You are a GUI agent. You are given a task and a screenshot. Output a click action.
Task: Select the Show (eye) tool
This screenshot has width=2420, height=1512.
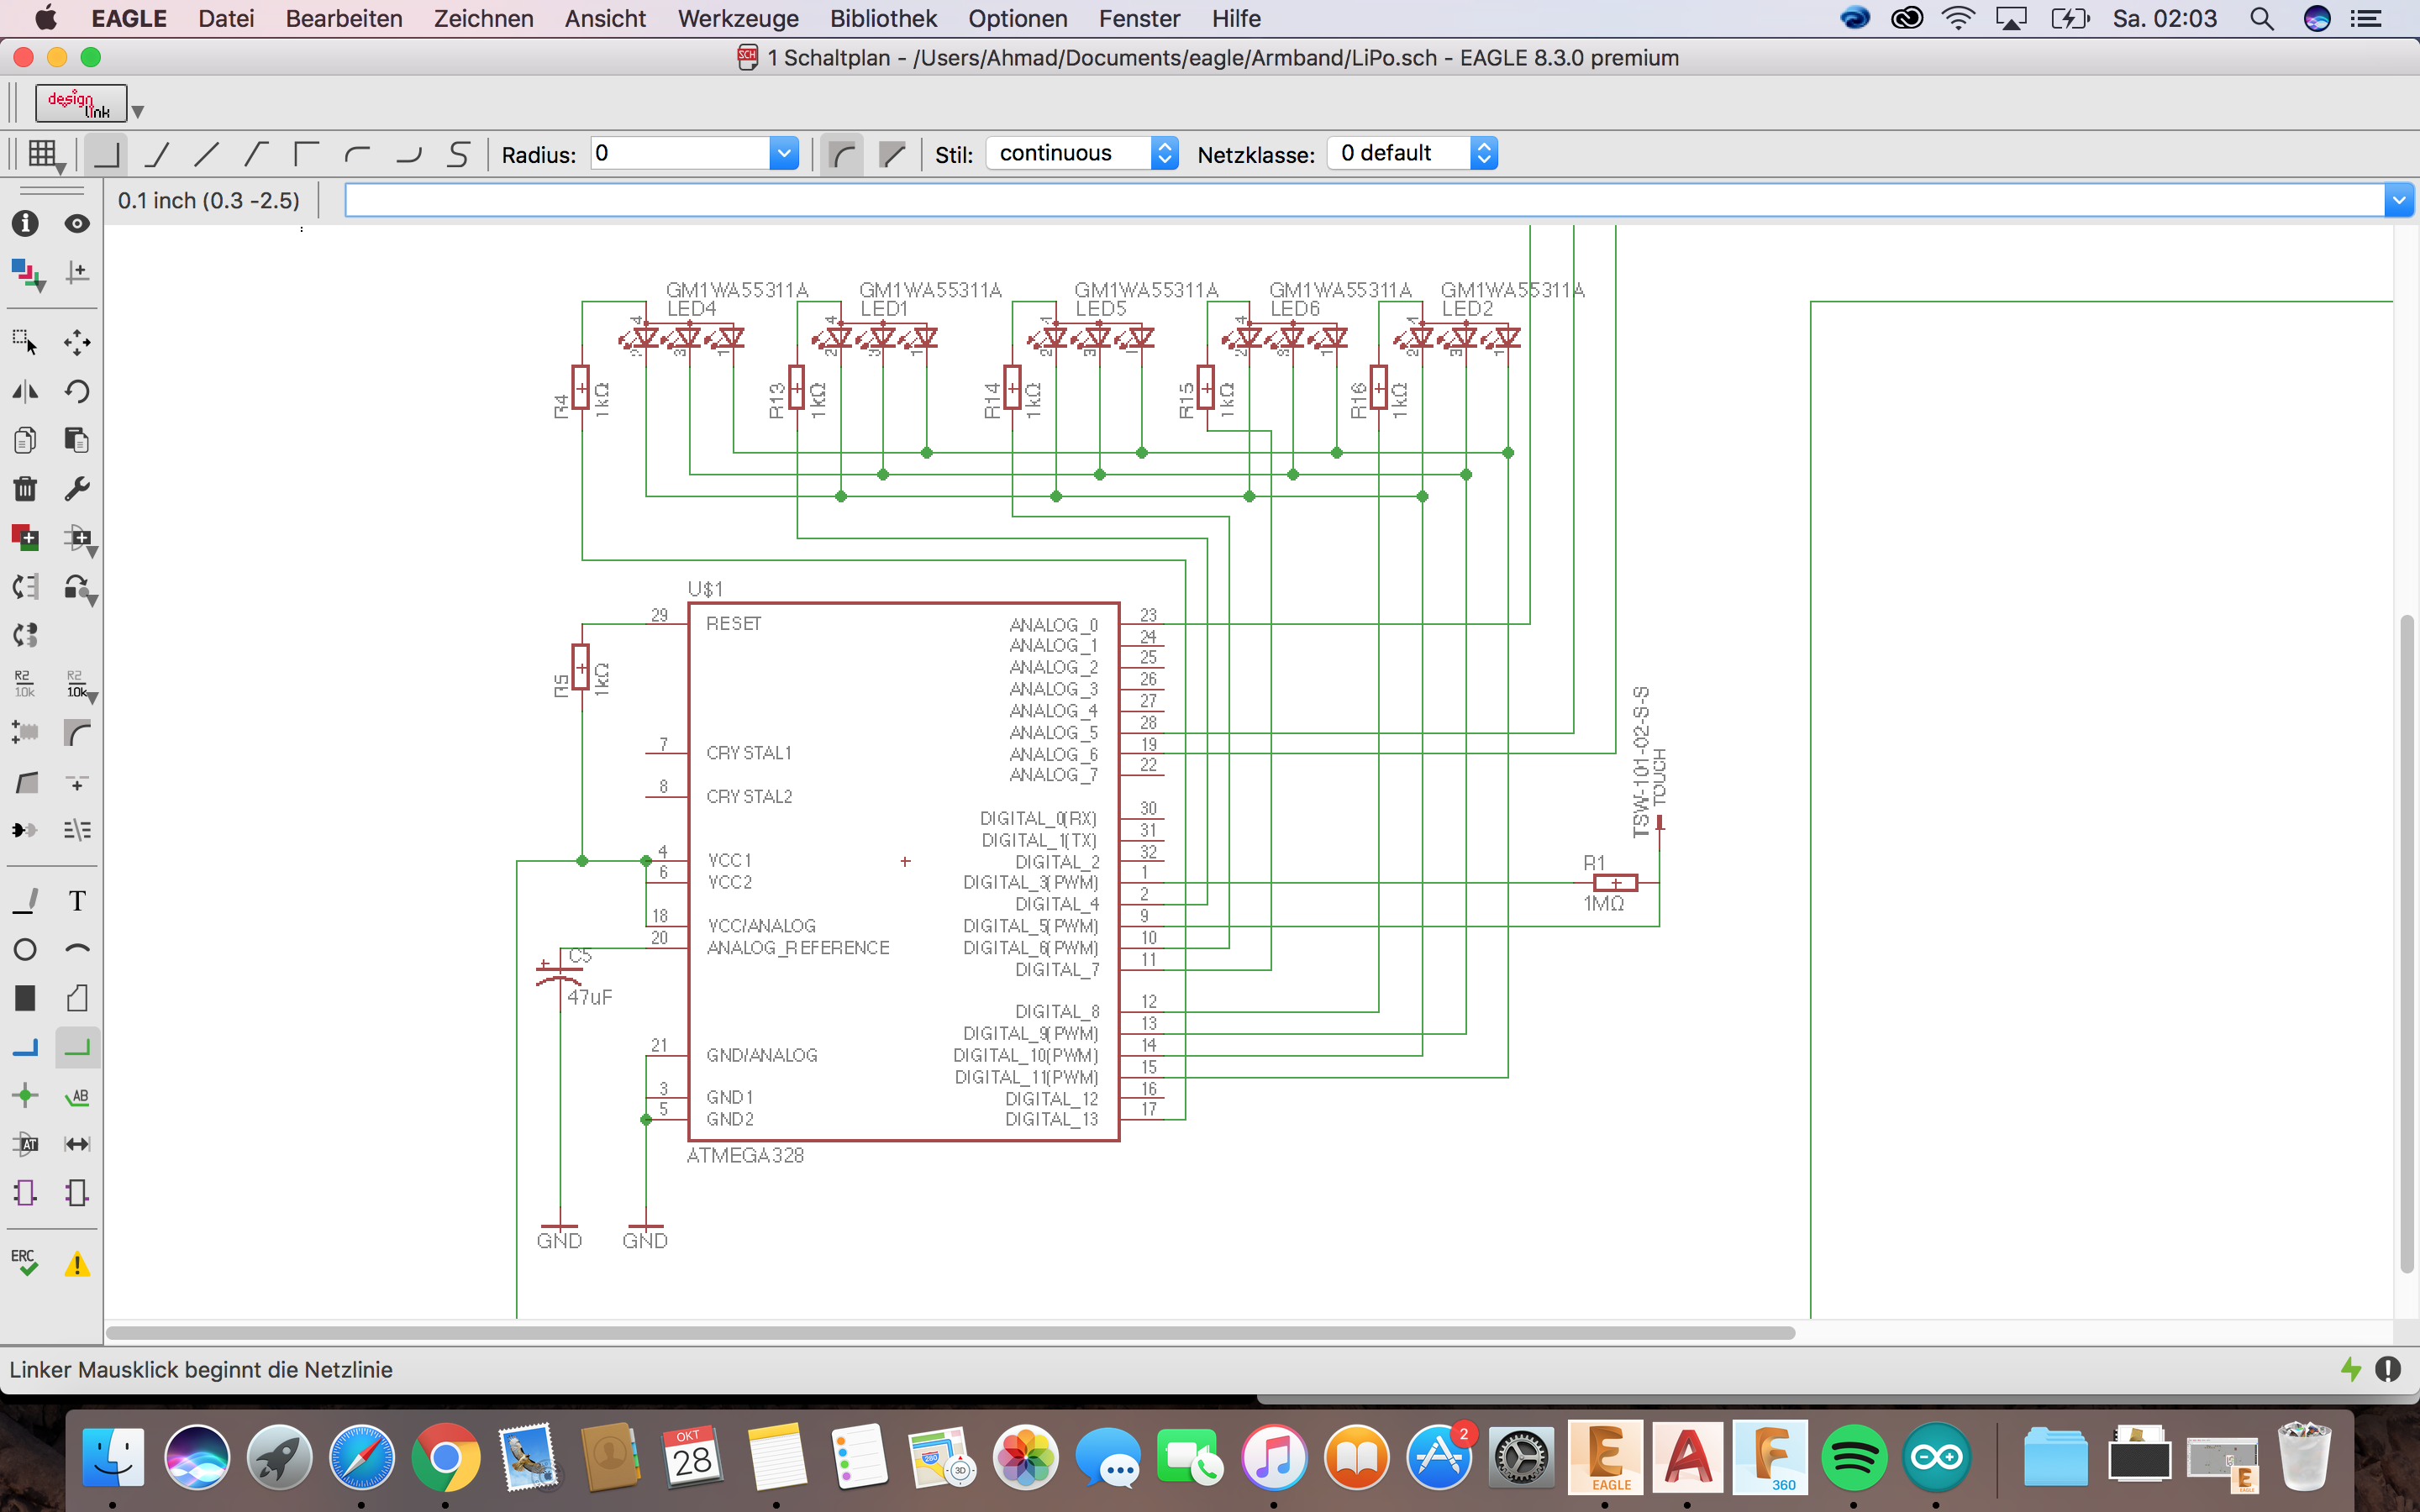[x=77, y=223]
